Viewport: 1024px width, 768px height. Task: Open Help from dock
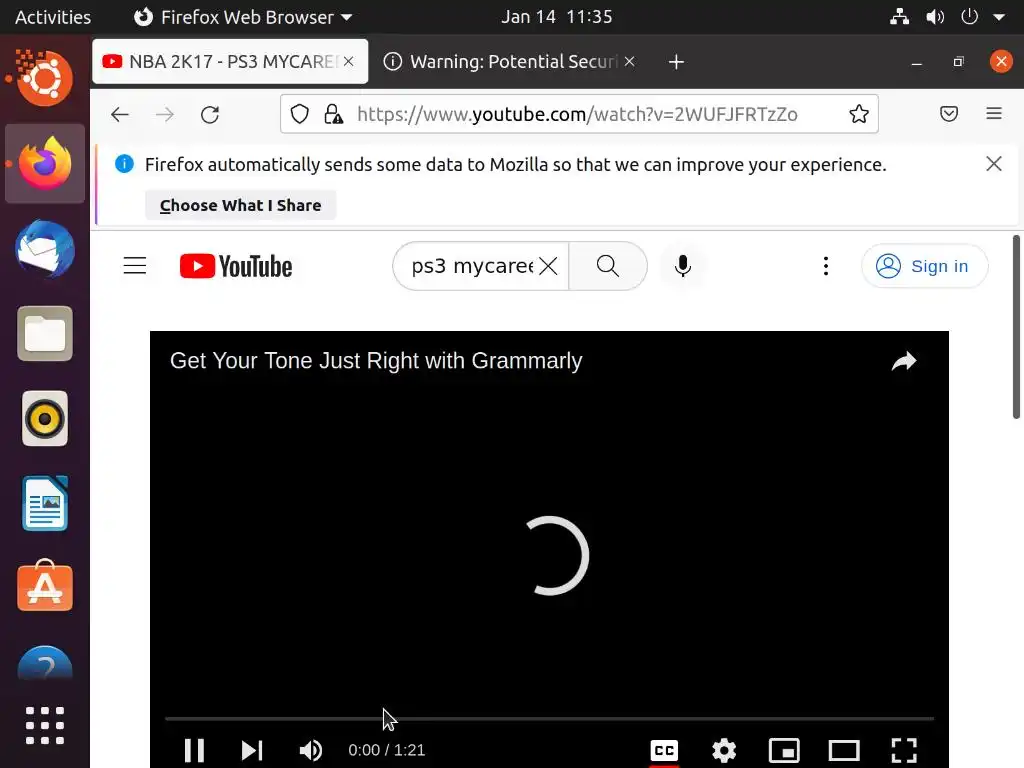pyautogui.click(x=44, y=663)
